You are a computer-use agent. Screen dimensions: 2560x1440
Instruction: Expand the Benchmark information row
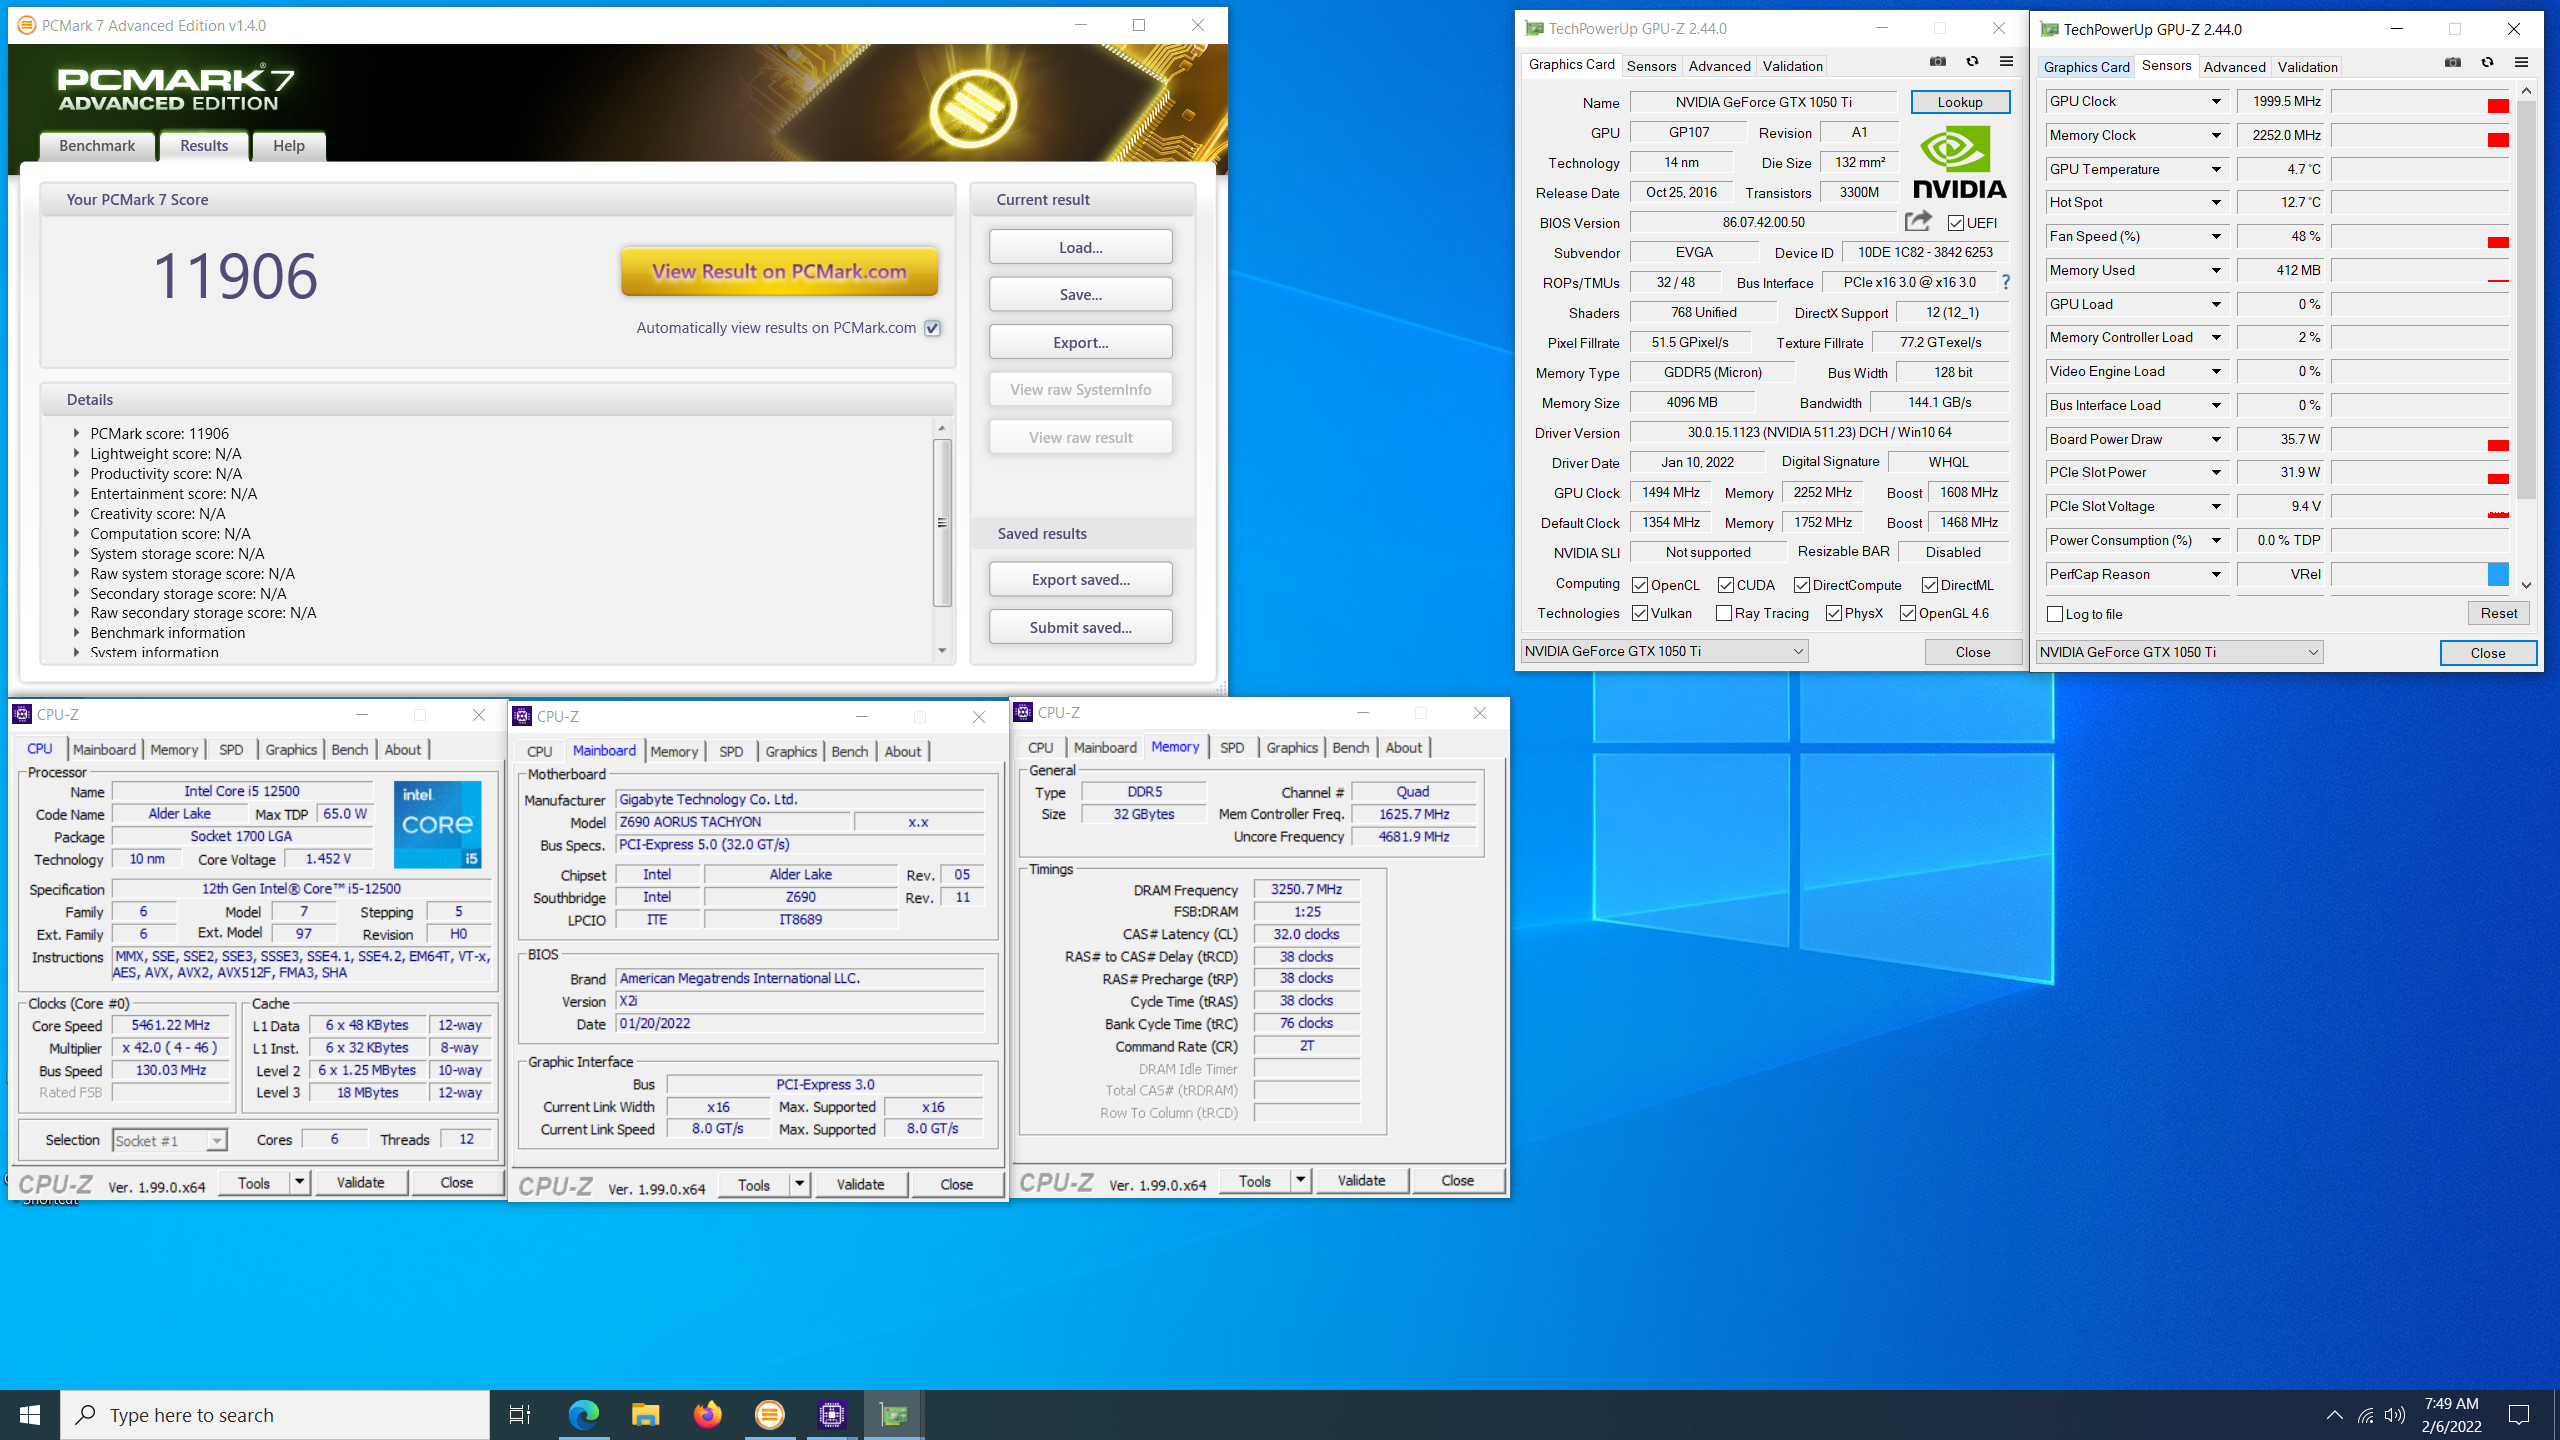coord(76,632)
